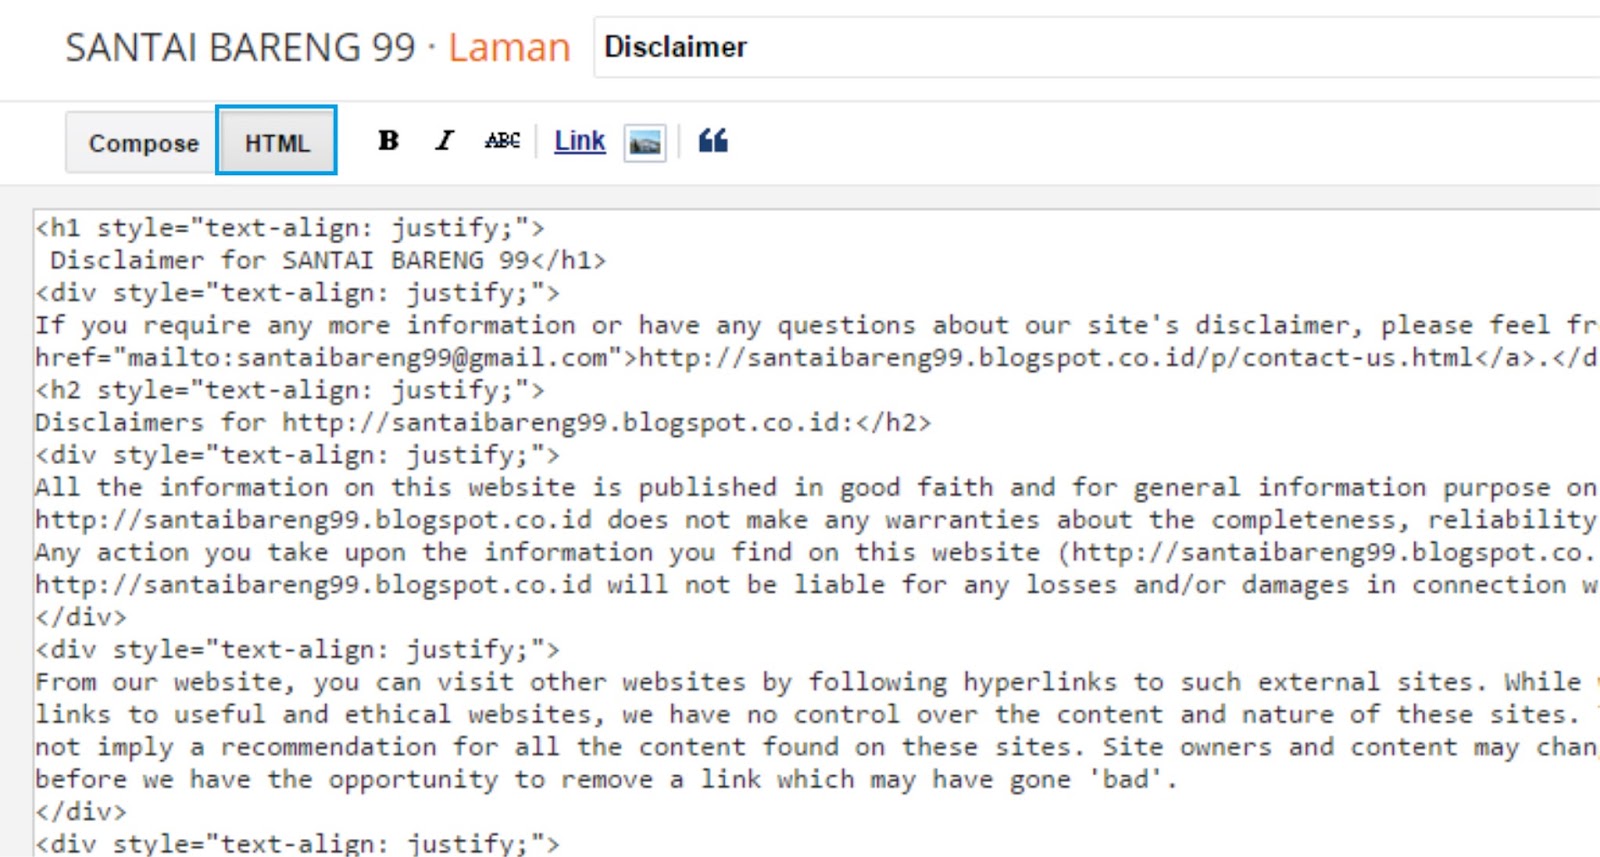Focus the Disclaimer page title field
Viewport: 1600px width, 857px height.
coord(1000,47)
